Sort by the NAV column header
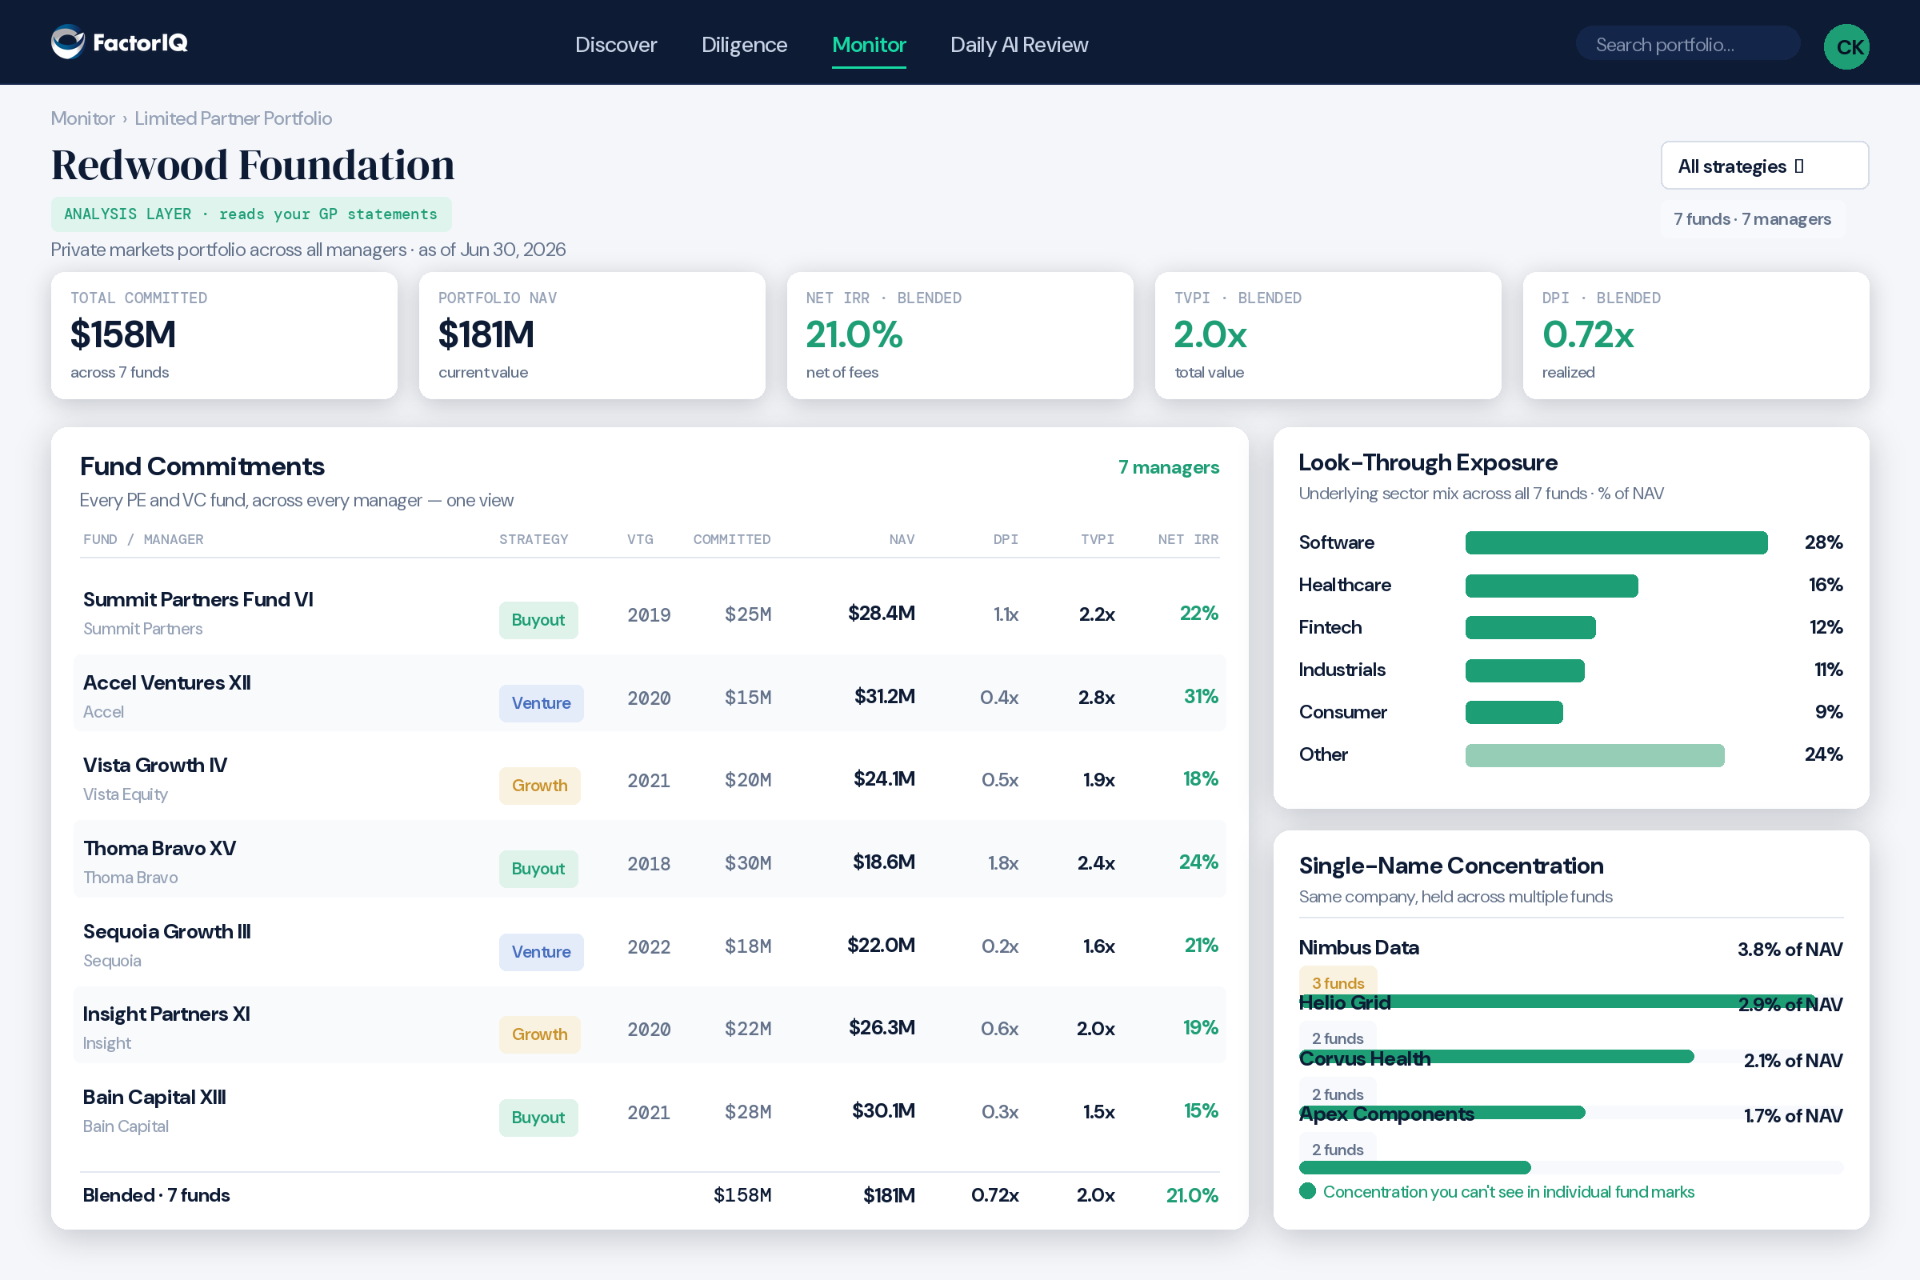Screen dimensions: 1920x1280 (x=902, y=539)
